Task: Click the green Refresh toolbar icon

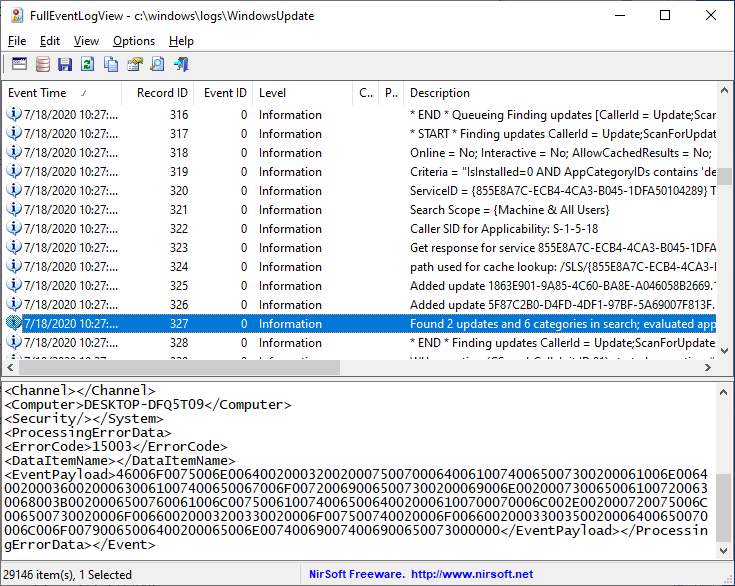Action: pos(88,64)
